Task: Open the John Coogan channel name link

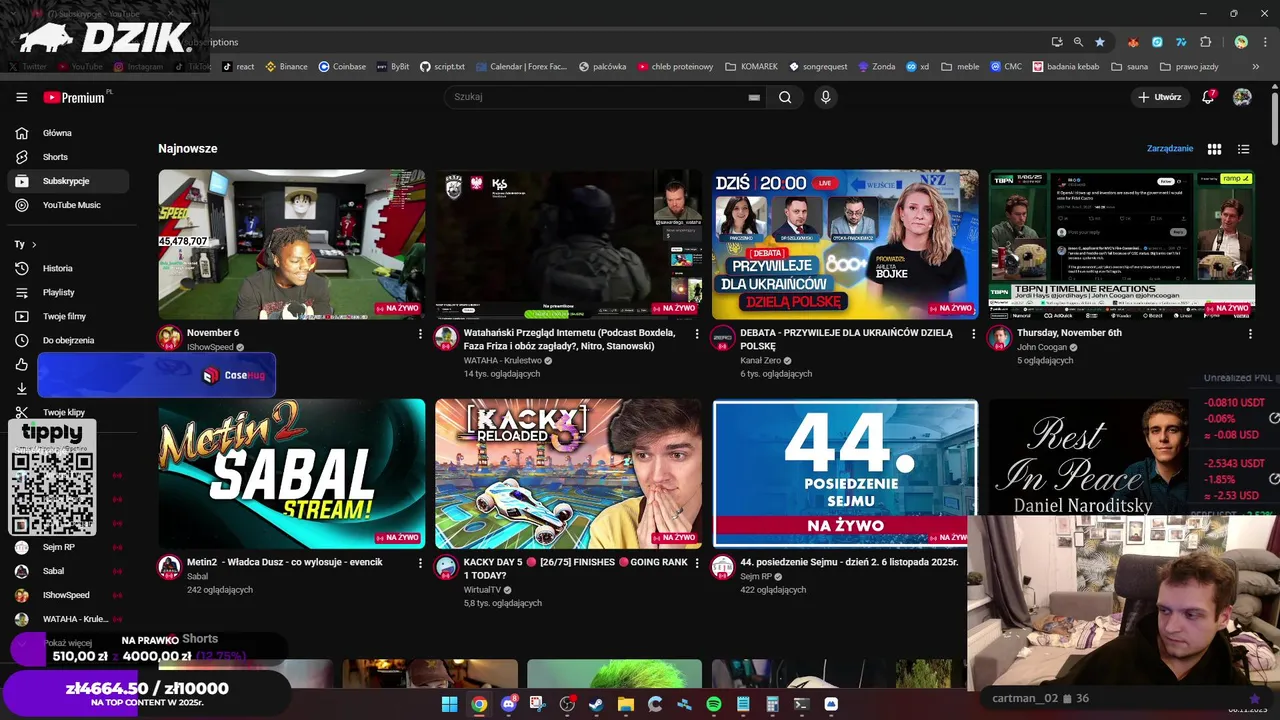Action: (1042, 347)
